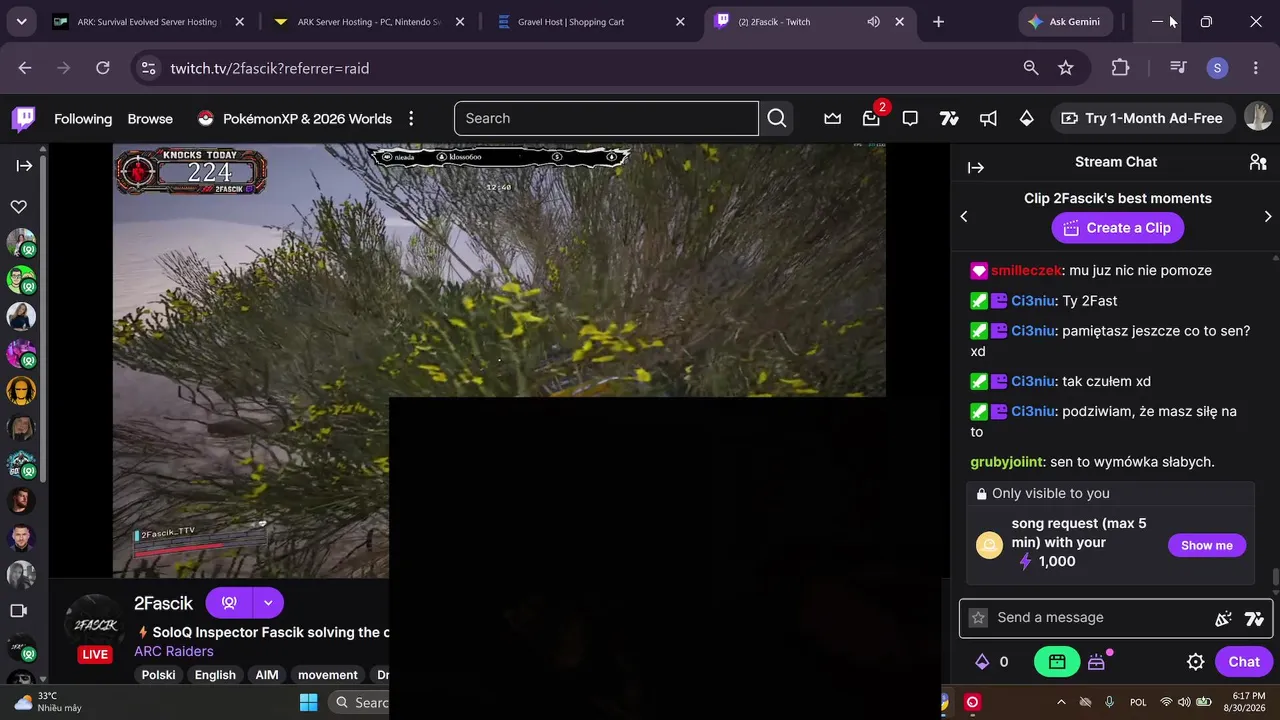Click the movement stream tag
This screenshot has width=1280, height=720.
[328, 675]
